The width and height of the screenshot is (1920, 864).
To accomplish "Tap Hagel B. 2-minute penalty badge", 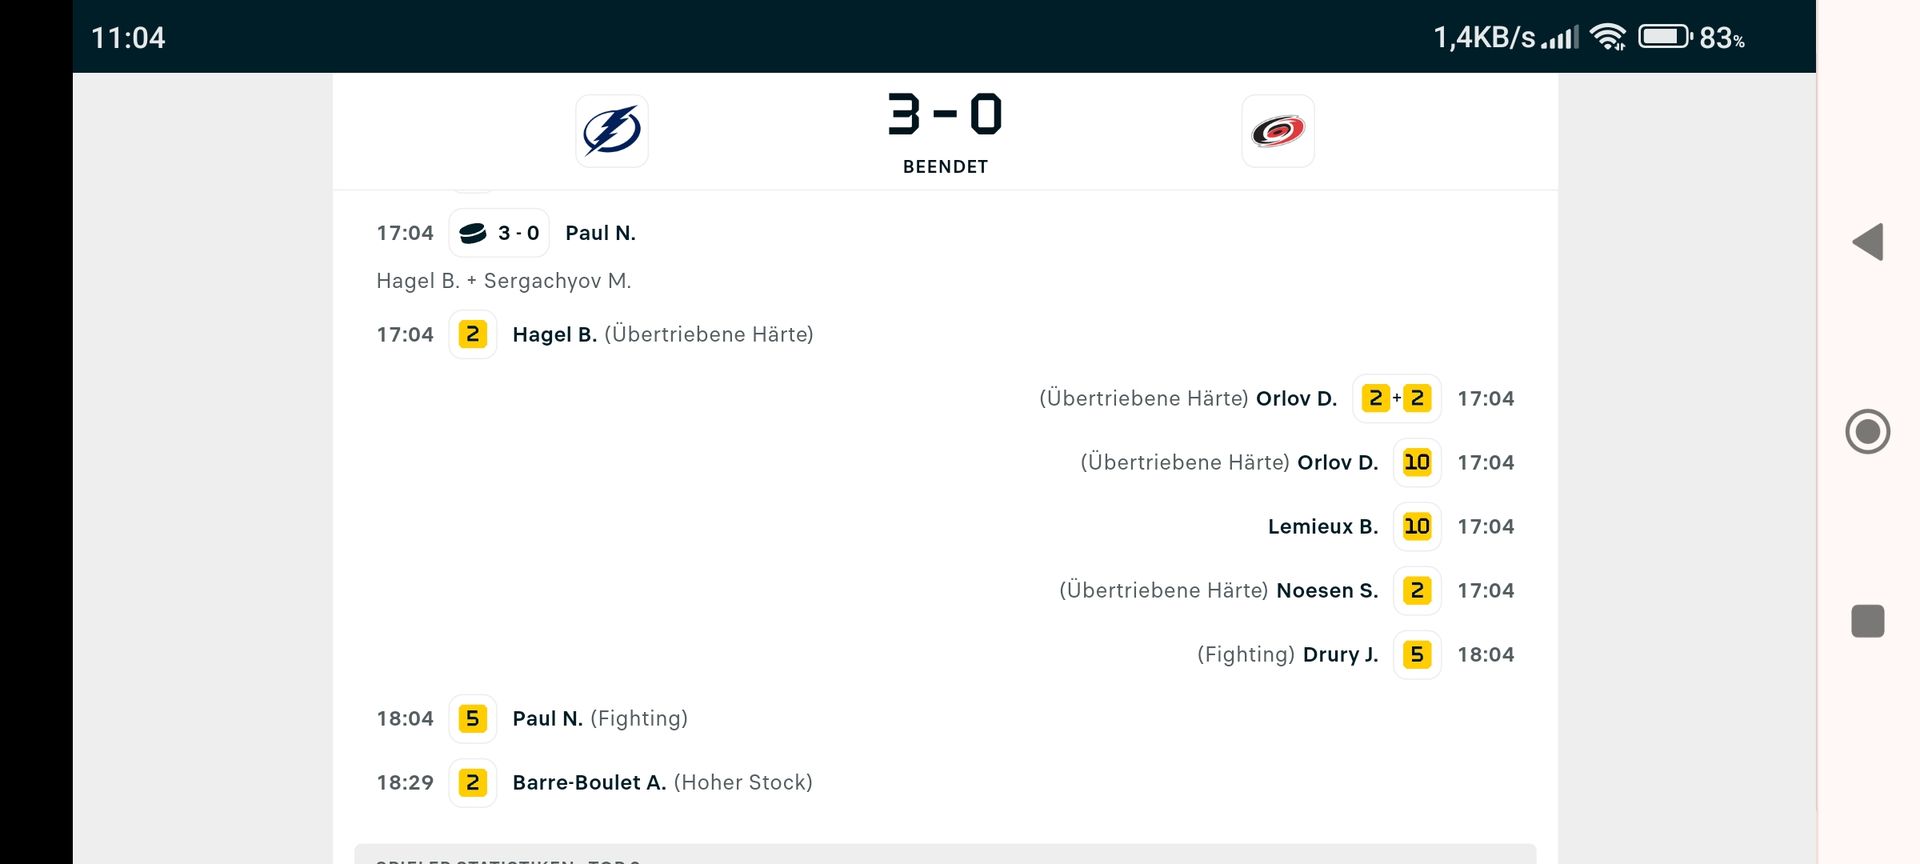I will tap(473, 334).
